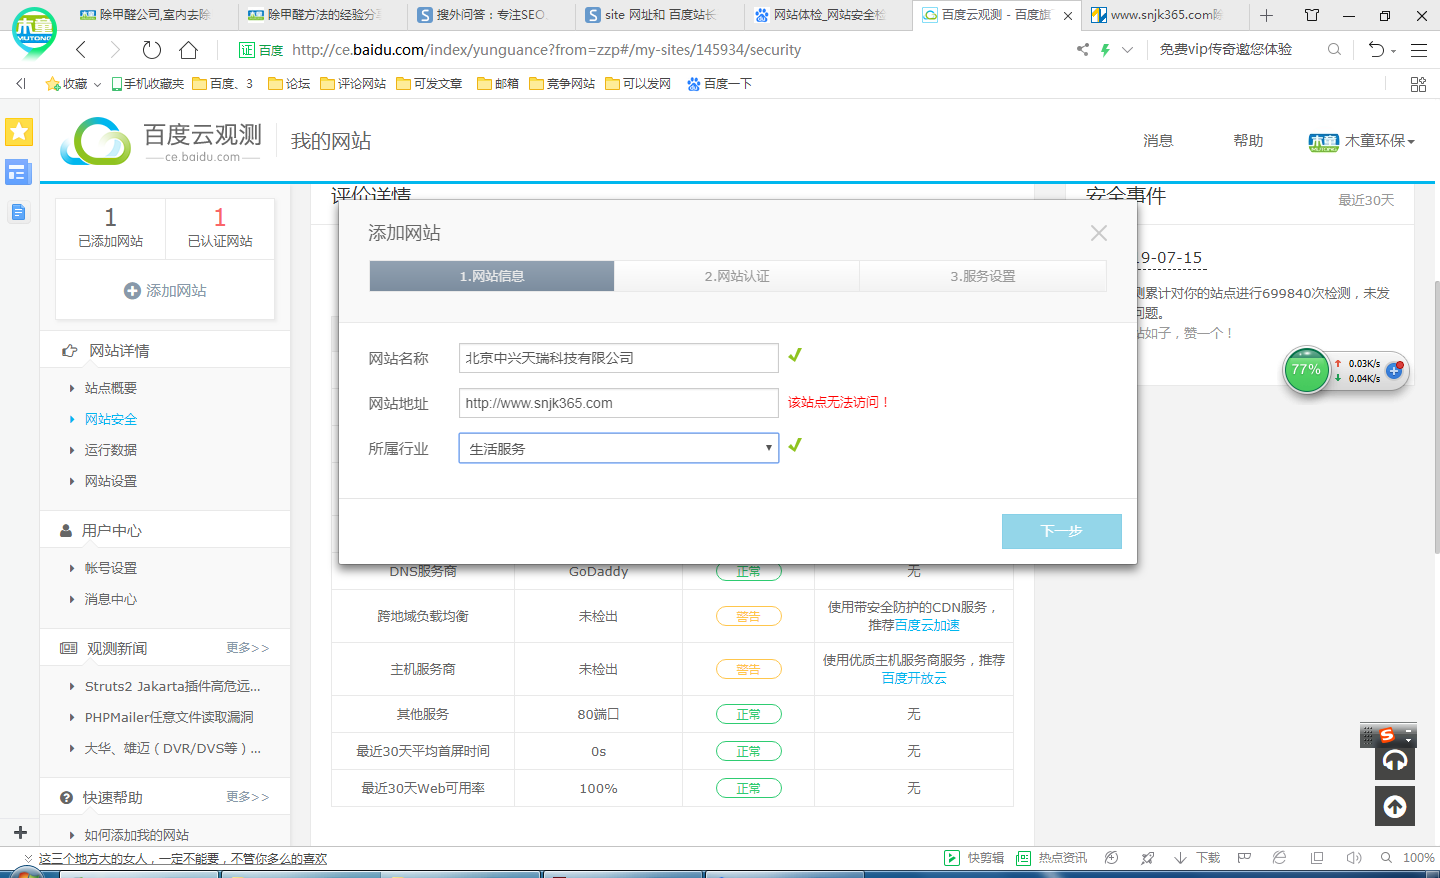Switch to the www.snjk365.com browser tab
This screenshot has width=1440, height=878.
pyautogui.click(x=1165, y=15)
